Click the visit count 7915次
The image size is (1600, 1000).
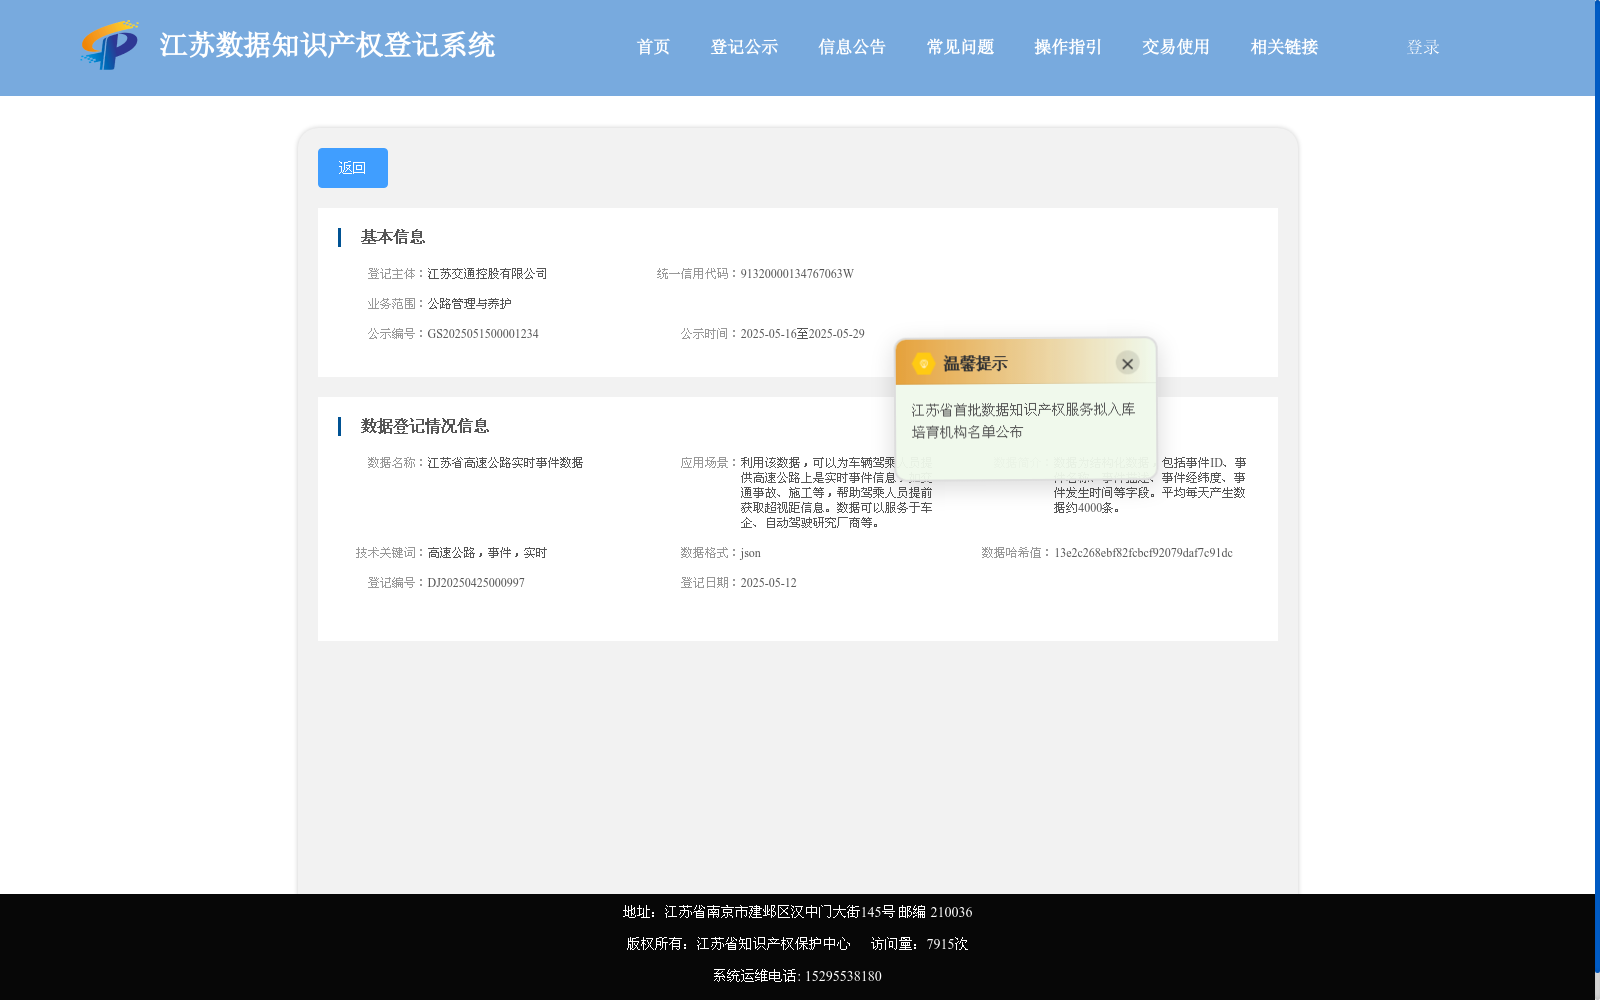click(x=947, y=944)
